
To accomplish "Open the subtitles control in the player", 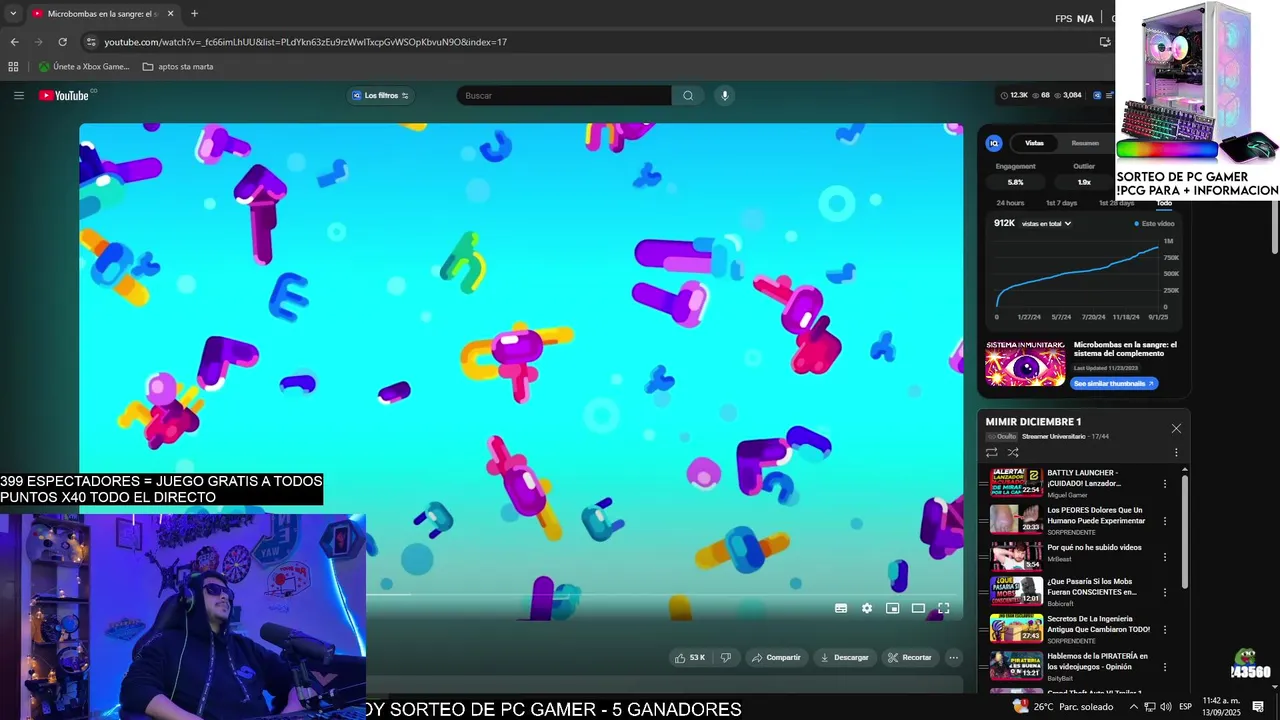I will pyautogui.click(x=841, y=608).
